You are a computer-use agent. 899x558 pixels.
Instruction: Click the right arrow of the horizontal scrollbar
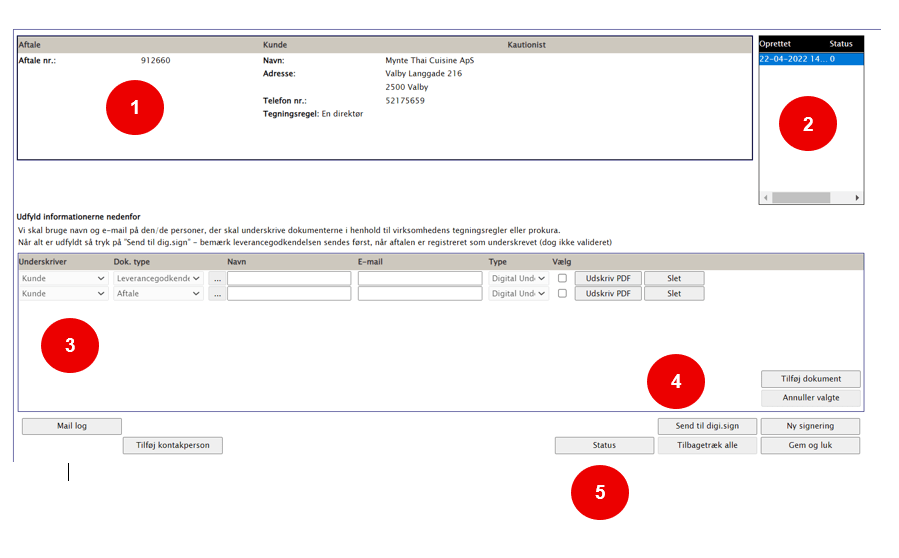(x=857, y=198)
